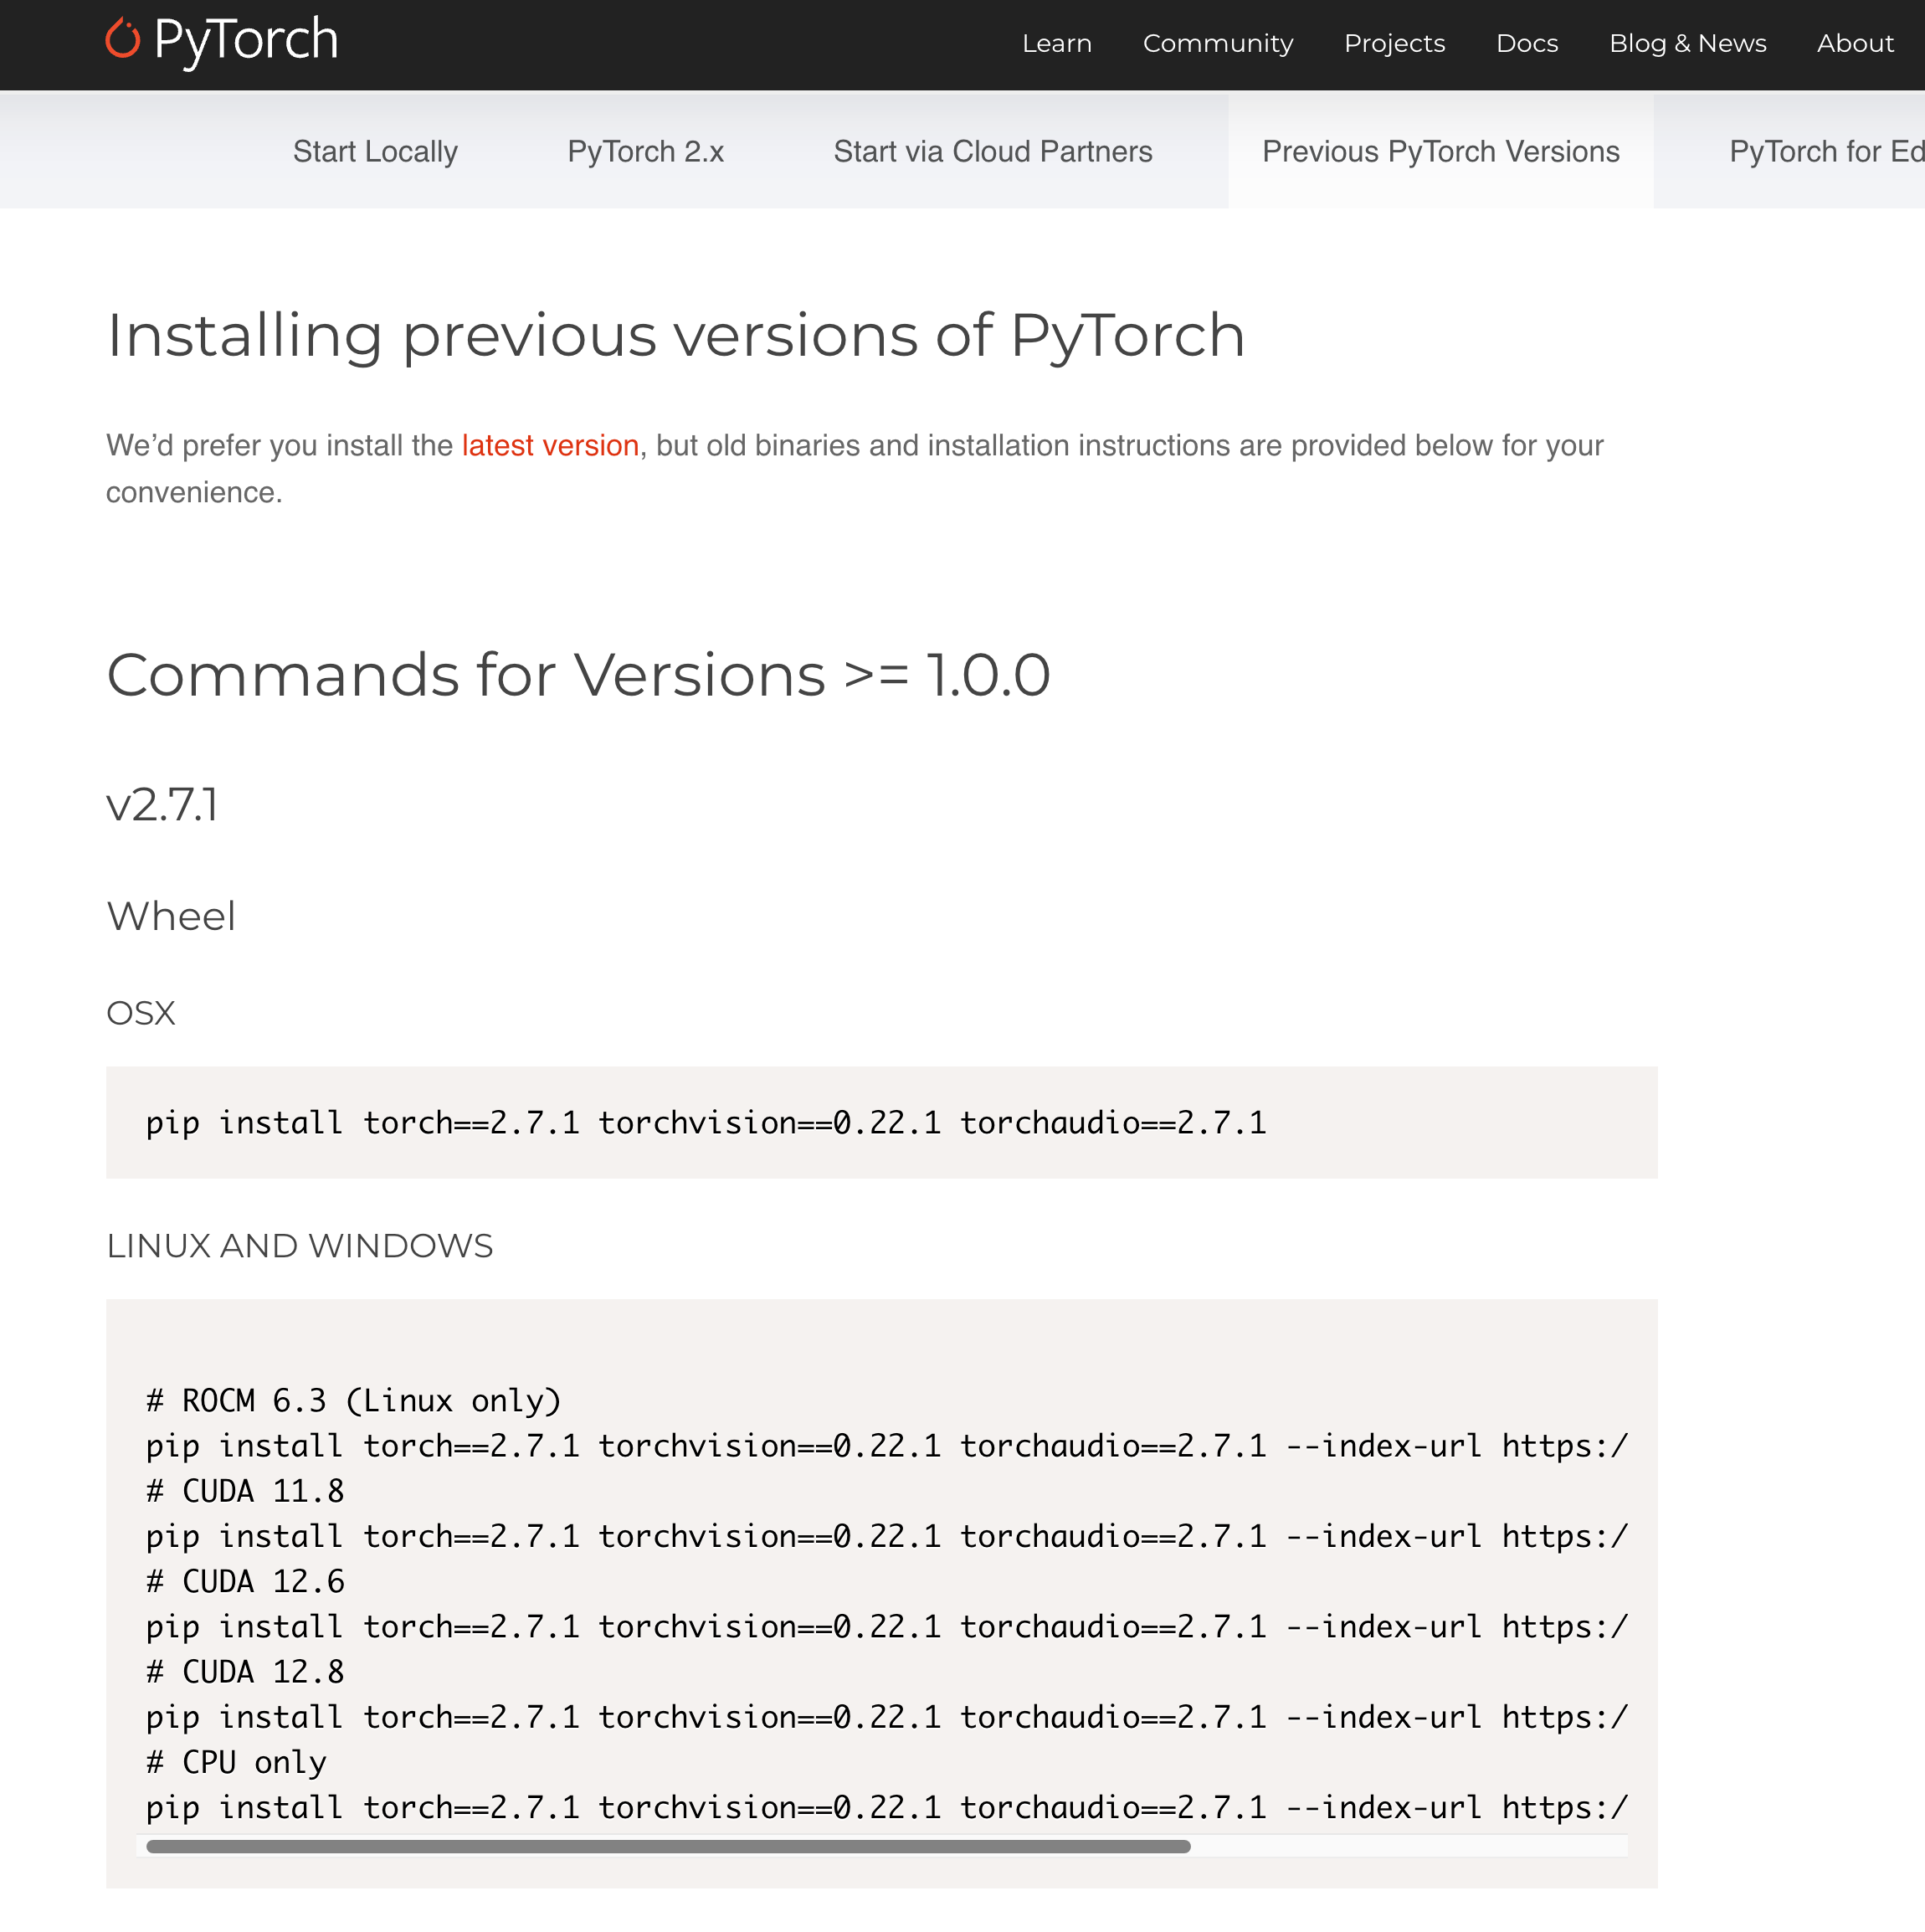Click the v2.7.1 version heading
Image resolution: width=1925 pixels, height=1932 pixels.
click(164, 805)
